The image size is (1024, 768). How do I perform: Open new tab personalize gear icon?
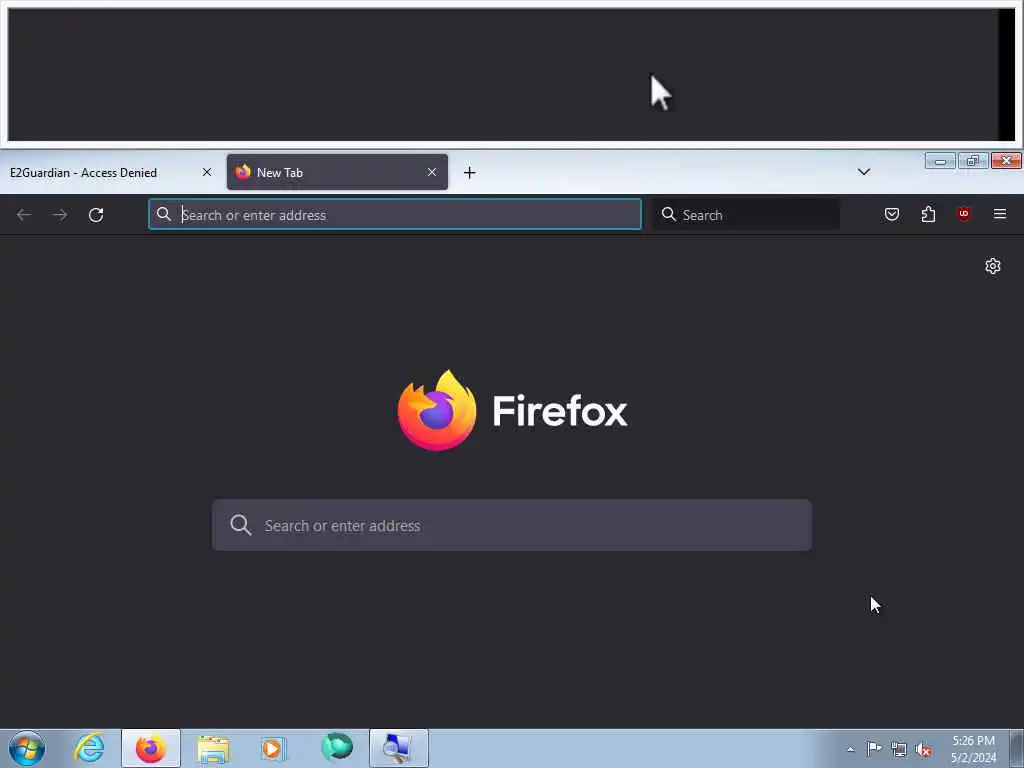tap(993, 266)
